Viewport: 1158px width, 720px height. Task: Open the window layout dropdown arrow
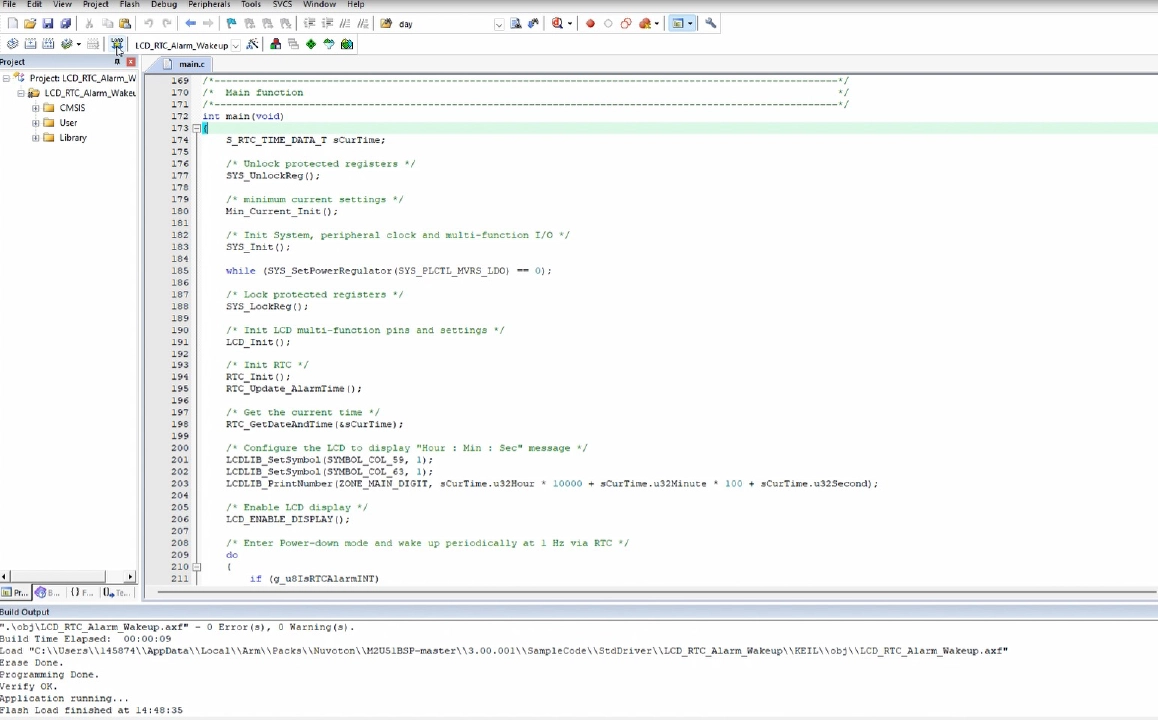(x=690, y=24)
